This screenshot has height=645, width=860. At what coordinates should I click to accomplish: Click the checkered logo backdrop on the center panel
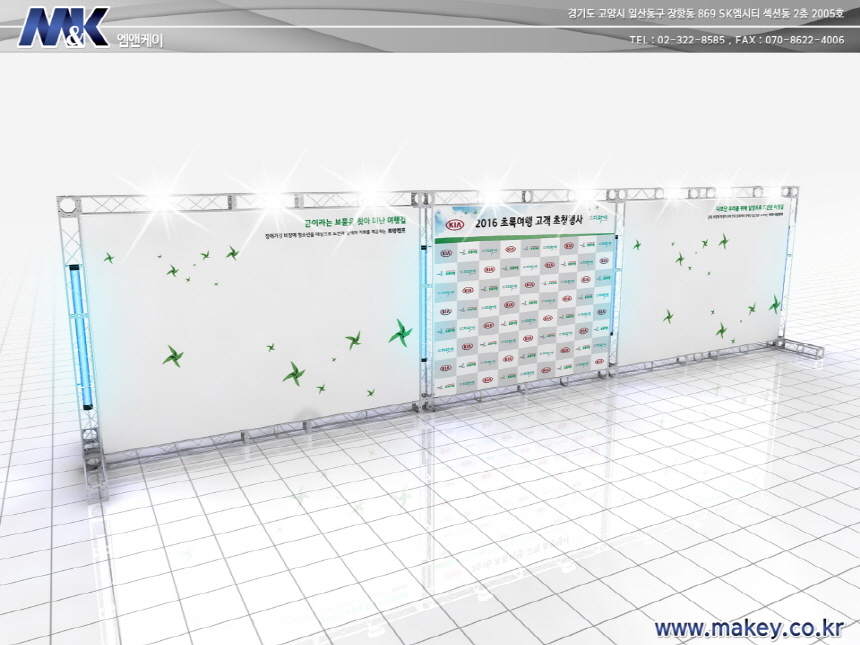click(x=524, y=313)
